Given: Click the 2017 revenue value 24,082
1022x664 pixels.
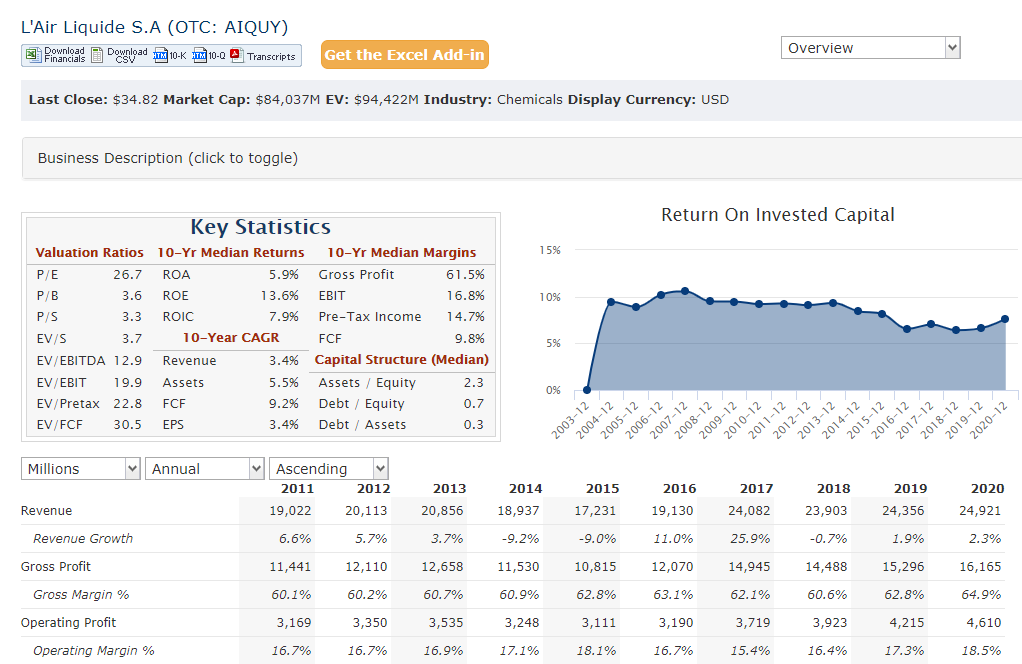Looking at the screenshot, I should 749,511.
